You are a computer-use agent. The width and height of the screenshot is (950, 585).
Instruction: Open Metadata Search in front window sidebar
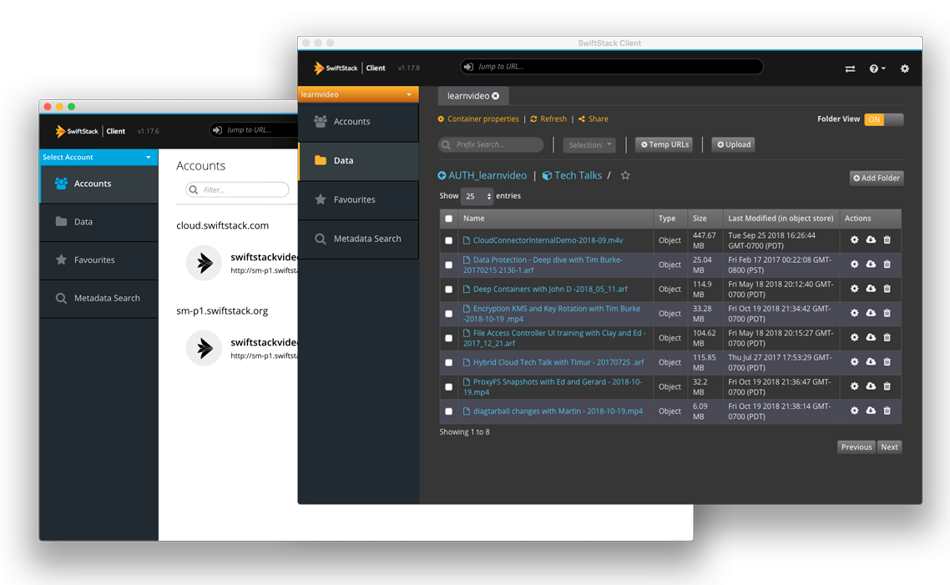[358, 239]
